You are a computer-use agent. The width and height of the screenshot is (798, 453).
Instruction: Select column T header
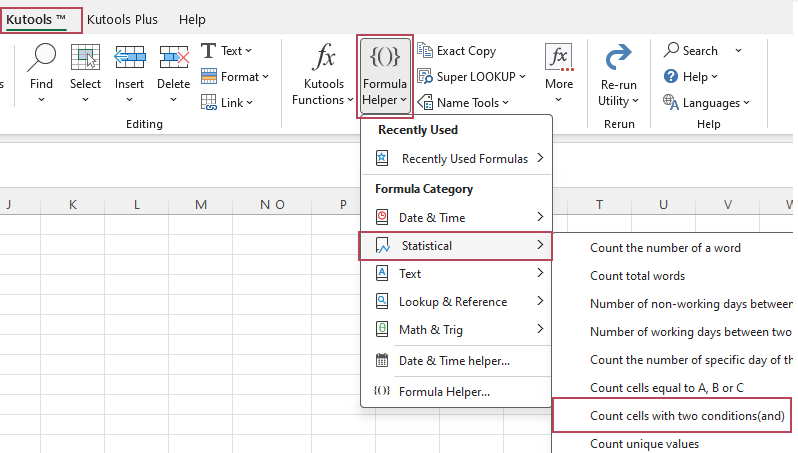click(600, 205)
